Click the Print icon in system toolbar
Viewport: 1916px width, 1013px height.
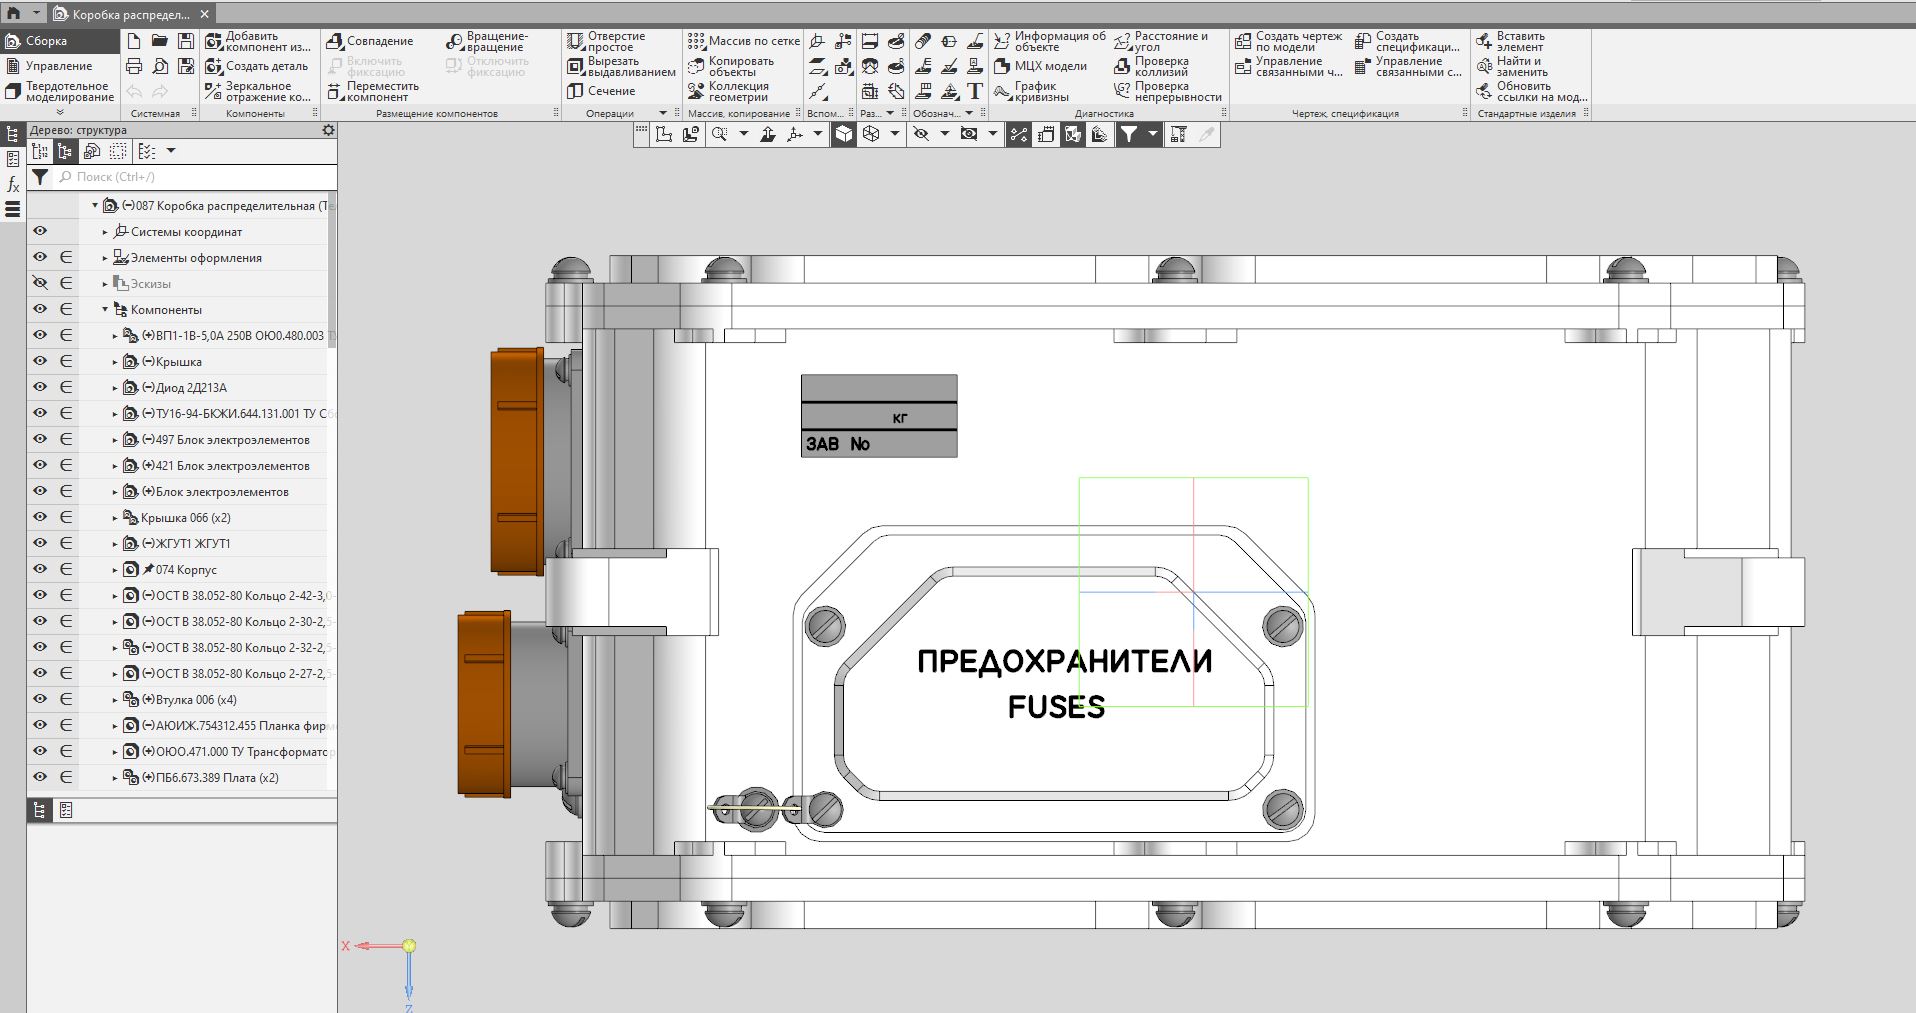(x=134, y=66)
